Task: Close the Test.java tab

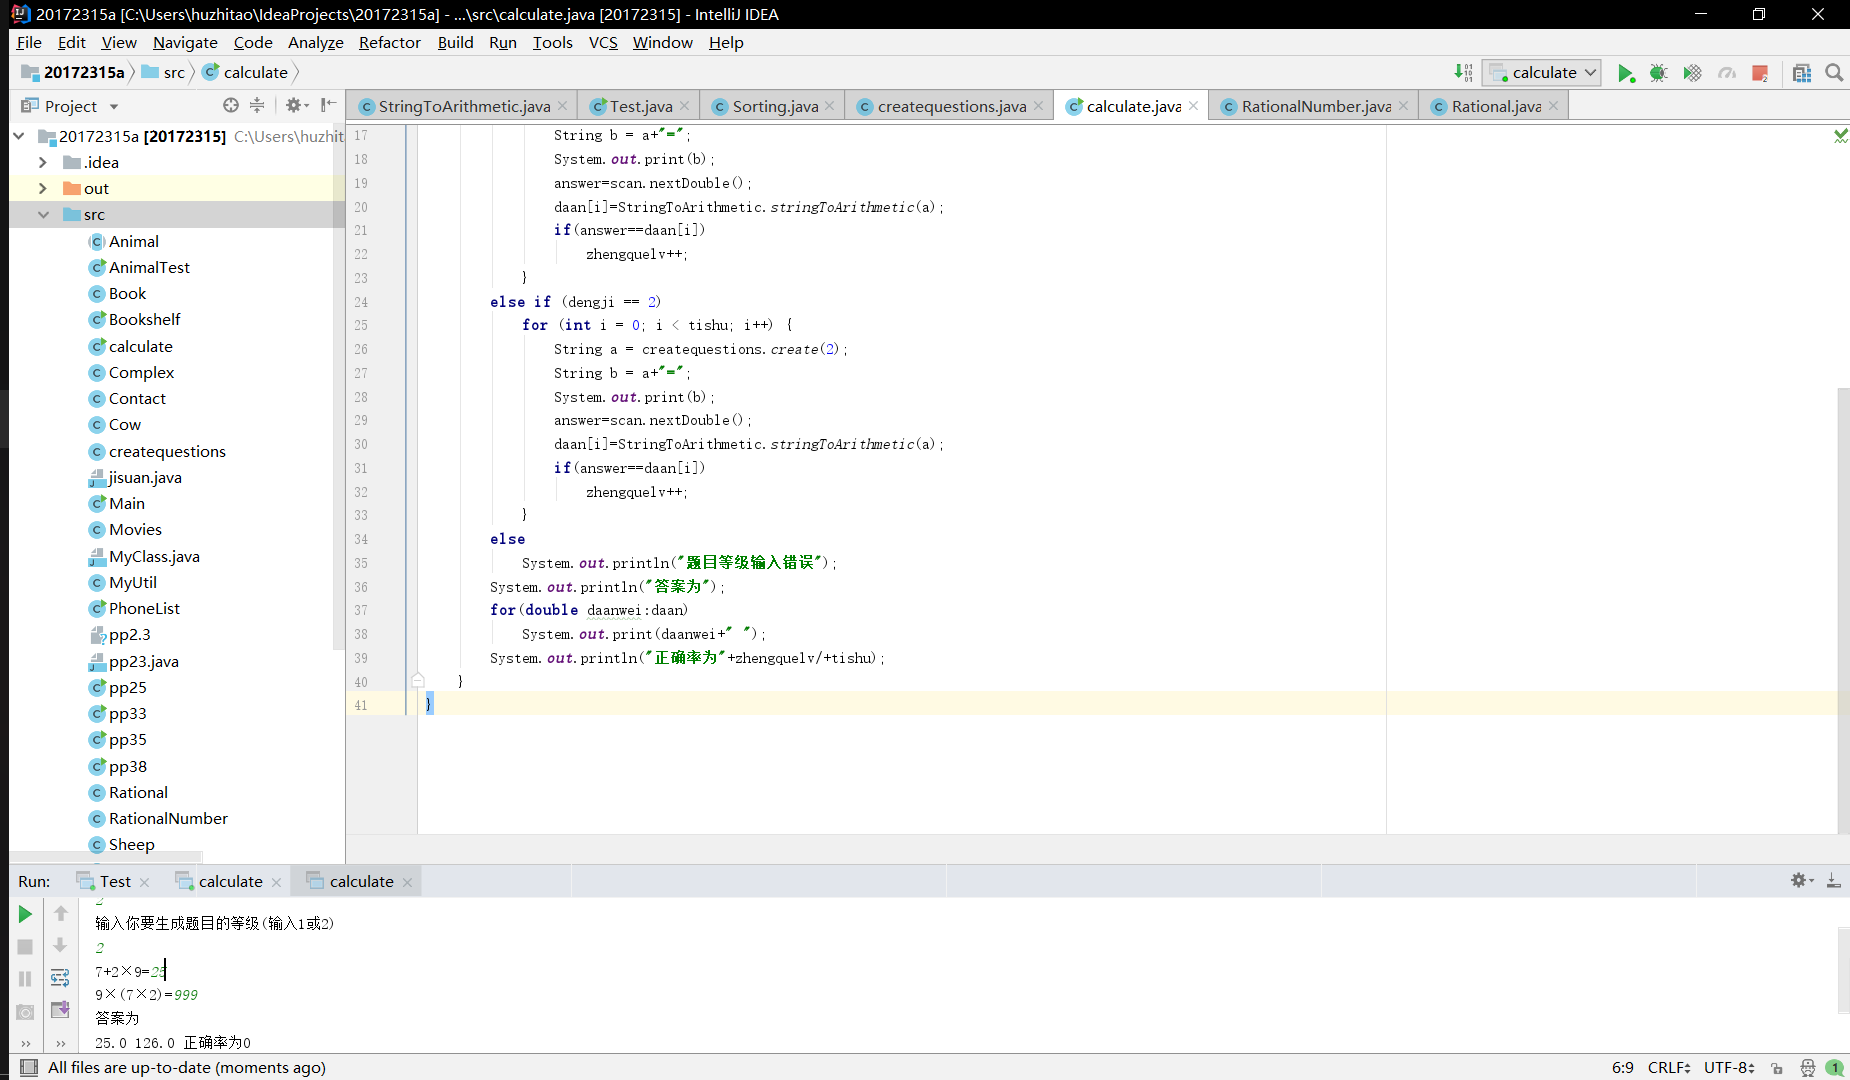Action: [x=684, y=106]
